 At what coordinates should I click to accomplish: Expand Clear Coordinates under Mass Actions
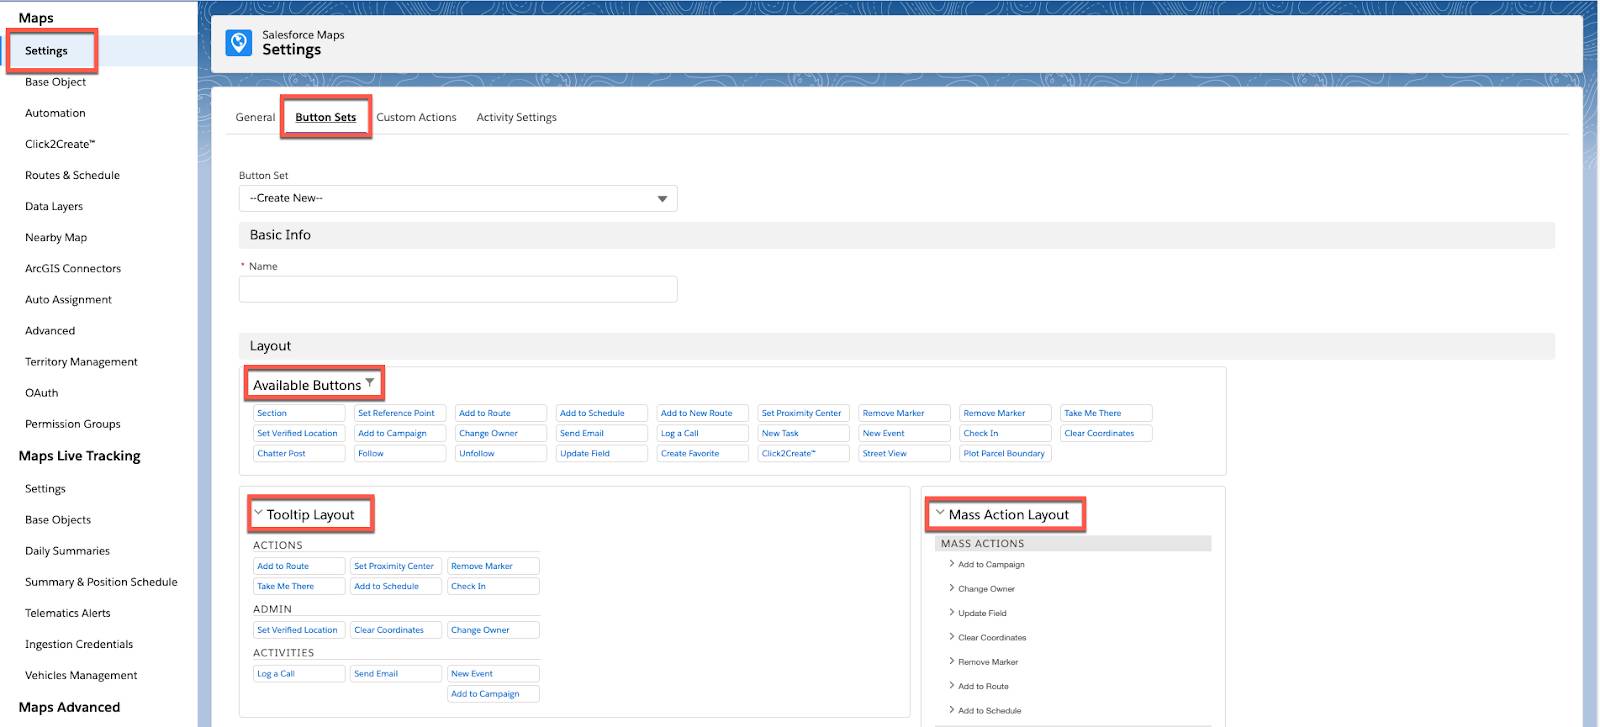click(951, 637)
